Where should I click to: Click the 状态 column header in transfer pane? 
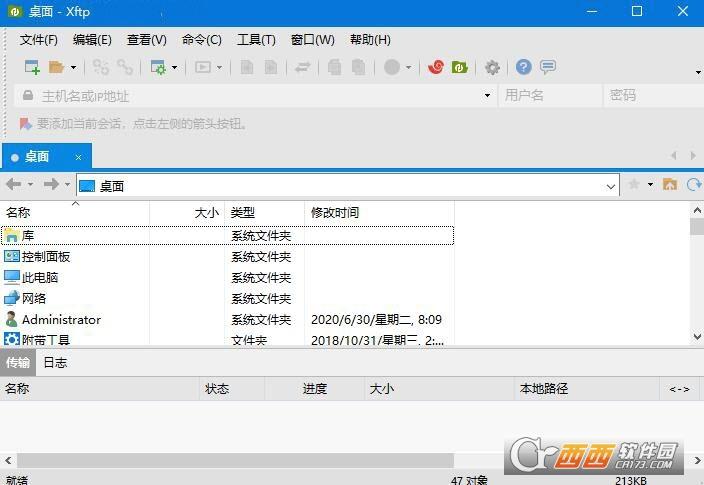tap(232, 388)
